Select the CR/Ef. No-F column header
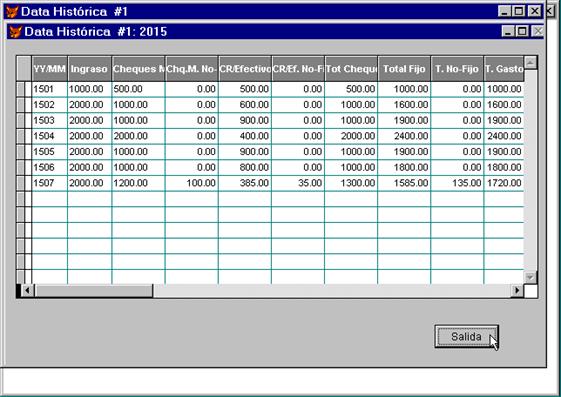This screenshot has height=397, width=561. (x=298, y=69)
